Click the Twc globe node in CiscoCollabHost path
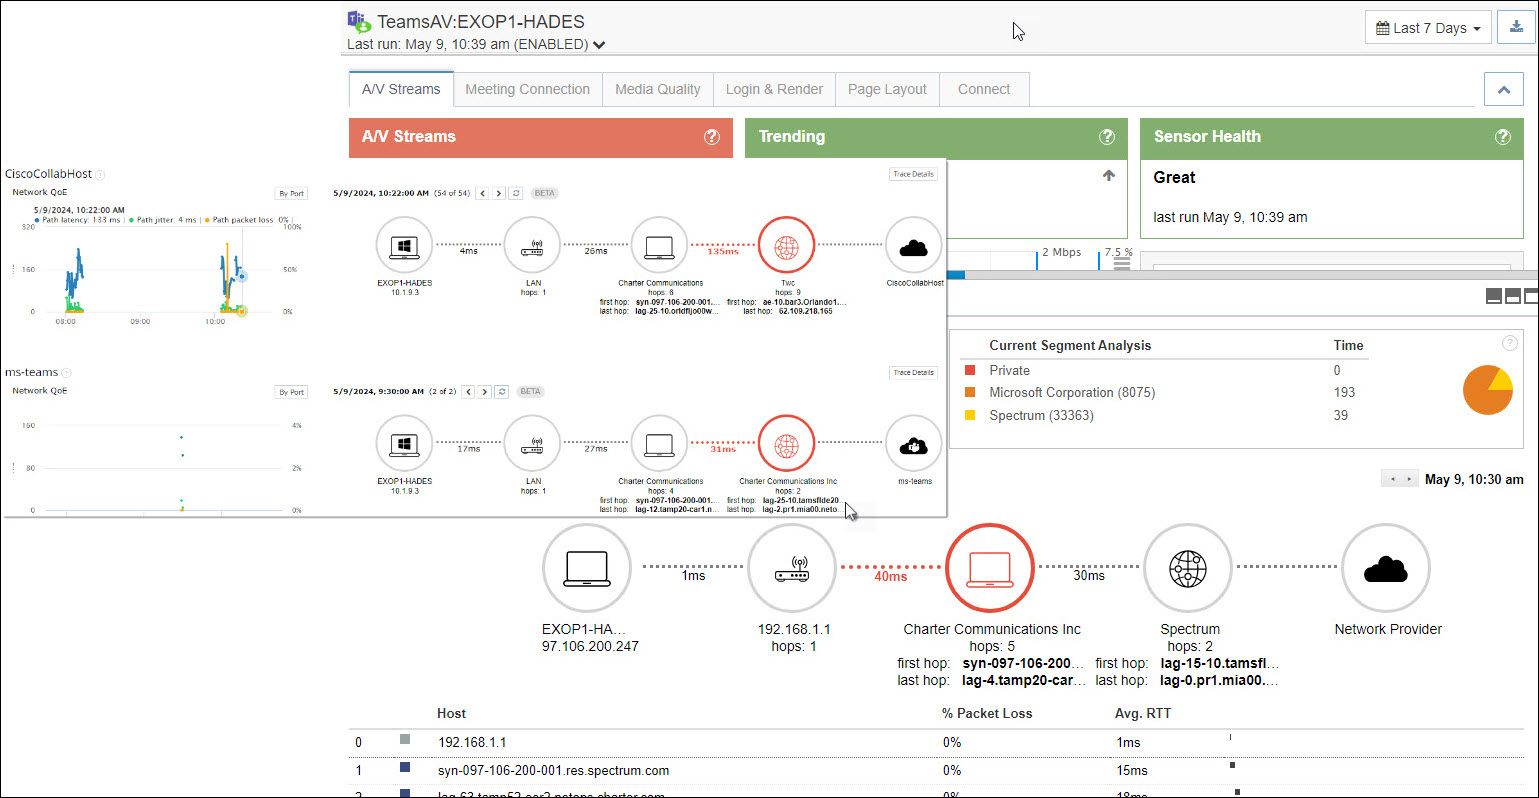Screen dimensions: 1539x798 (787, 245)
